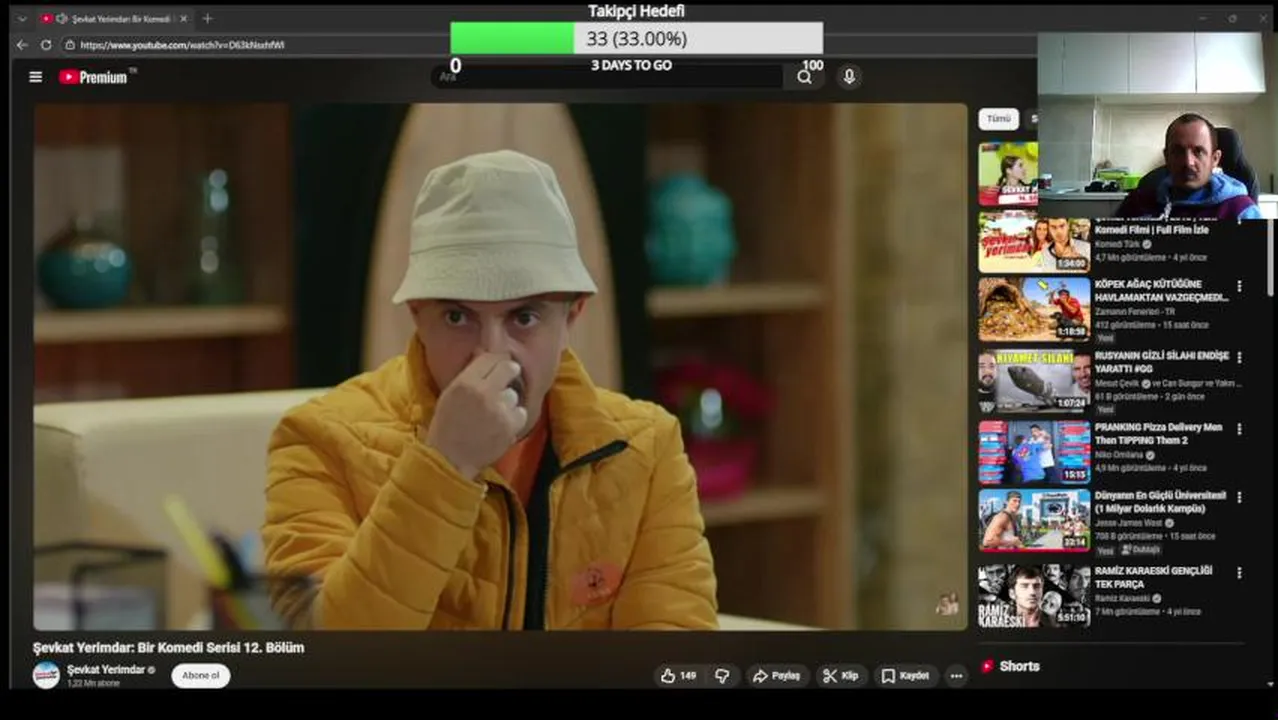Open first suggested video thumbnail below Tümü
The width and height of the screenshot is (1278, 720).
[x=1008, y=173]
